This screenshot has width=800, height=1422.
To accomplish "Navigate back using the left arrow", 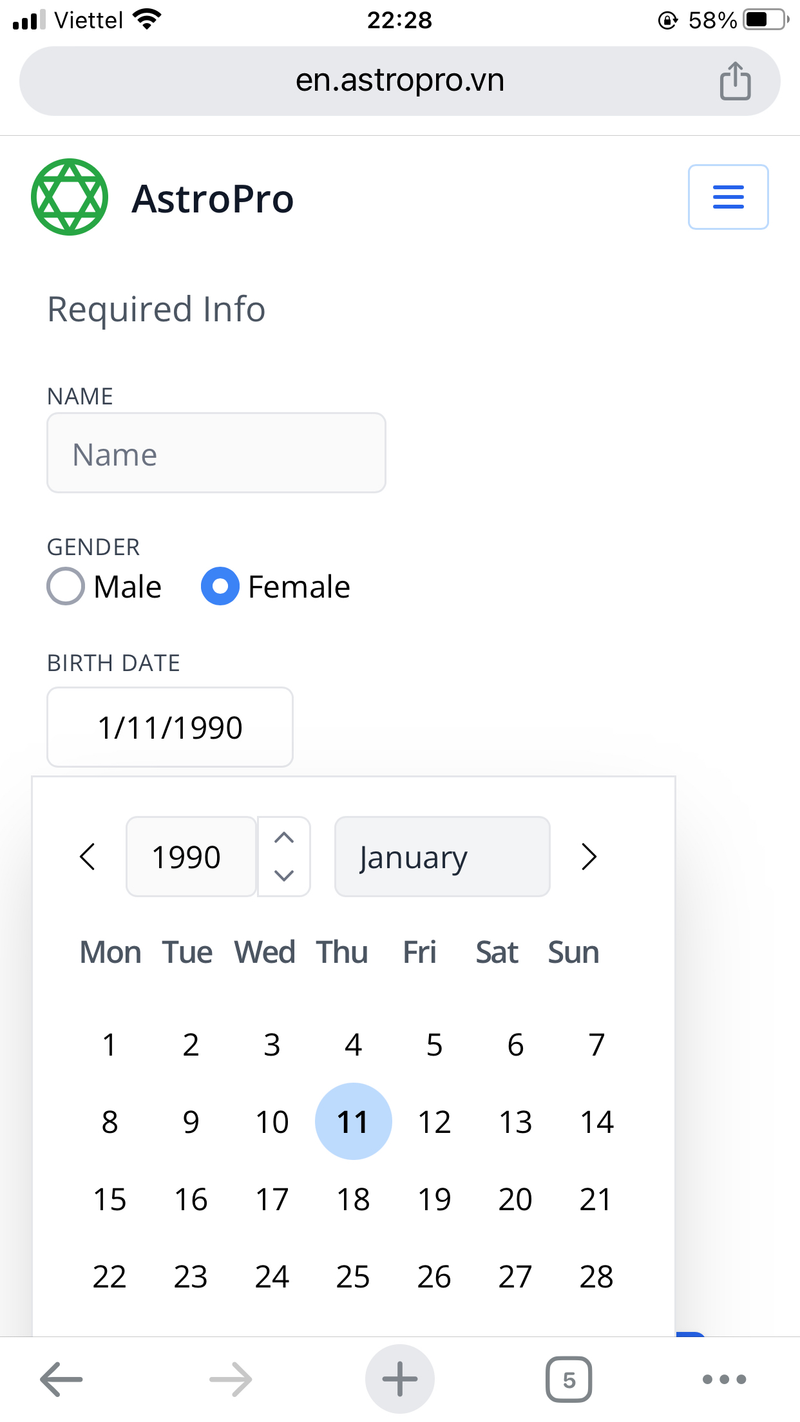I will pos(61,1378).
